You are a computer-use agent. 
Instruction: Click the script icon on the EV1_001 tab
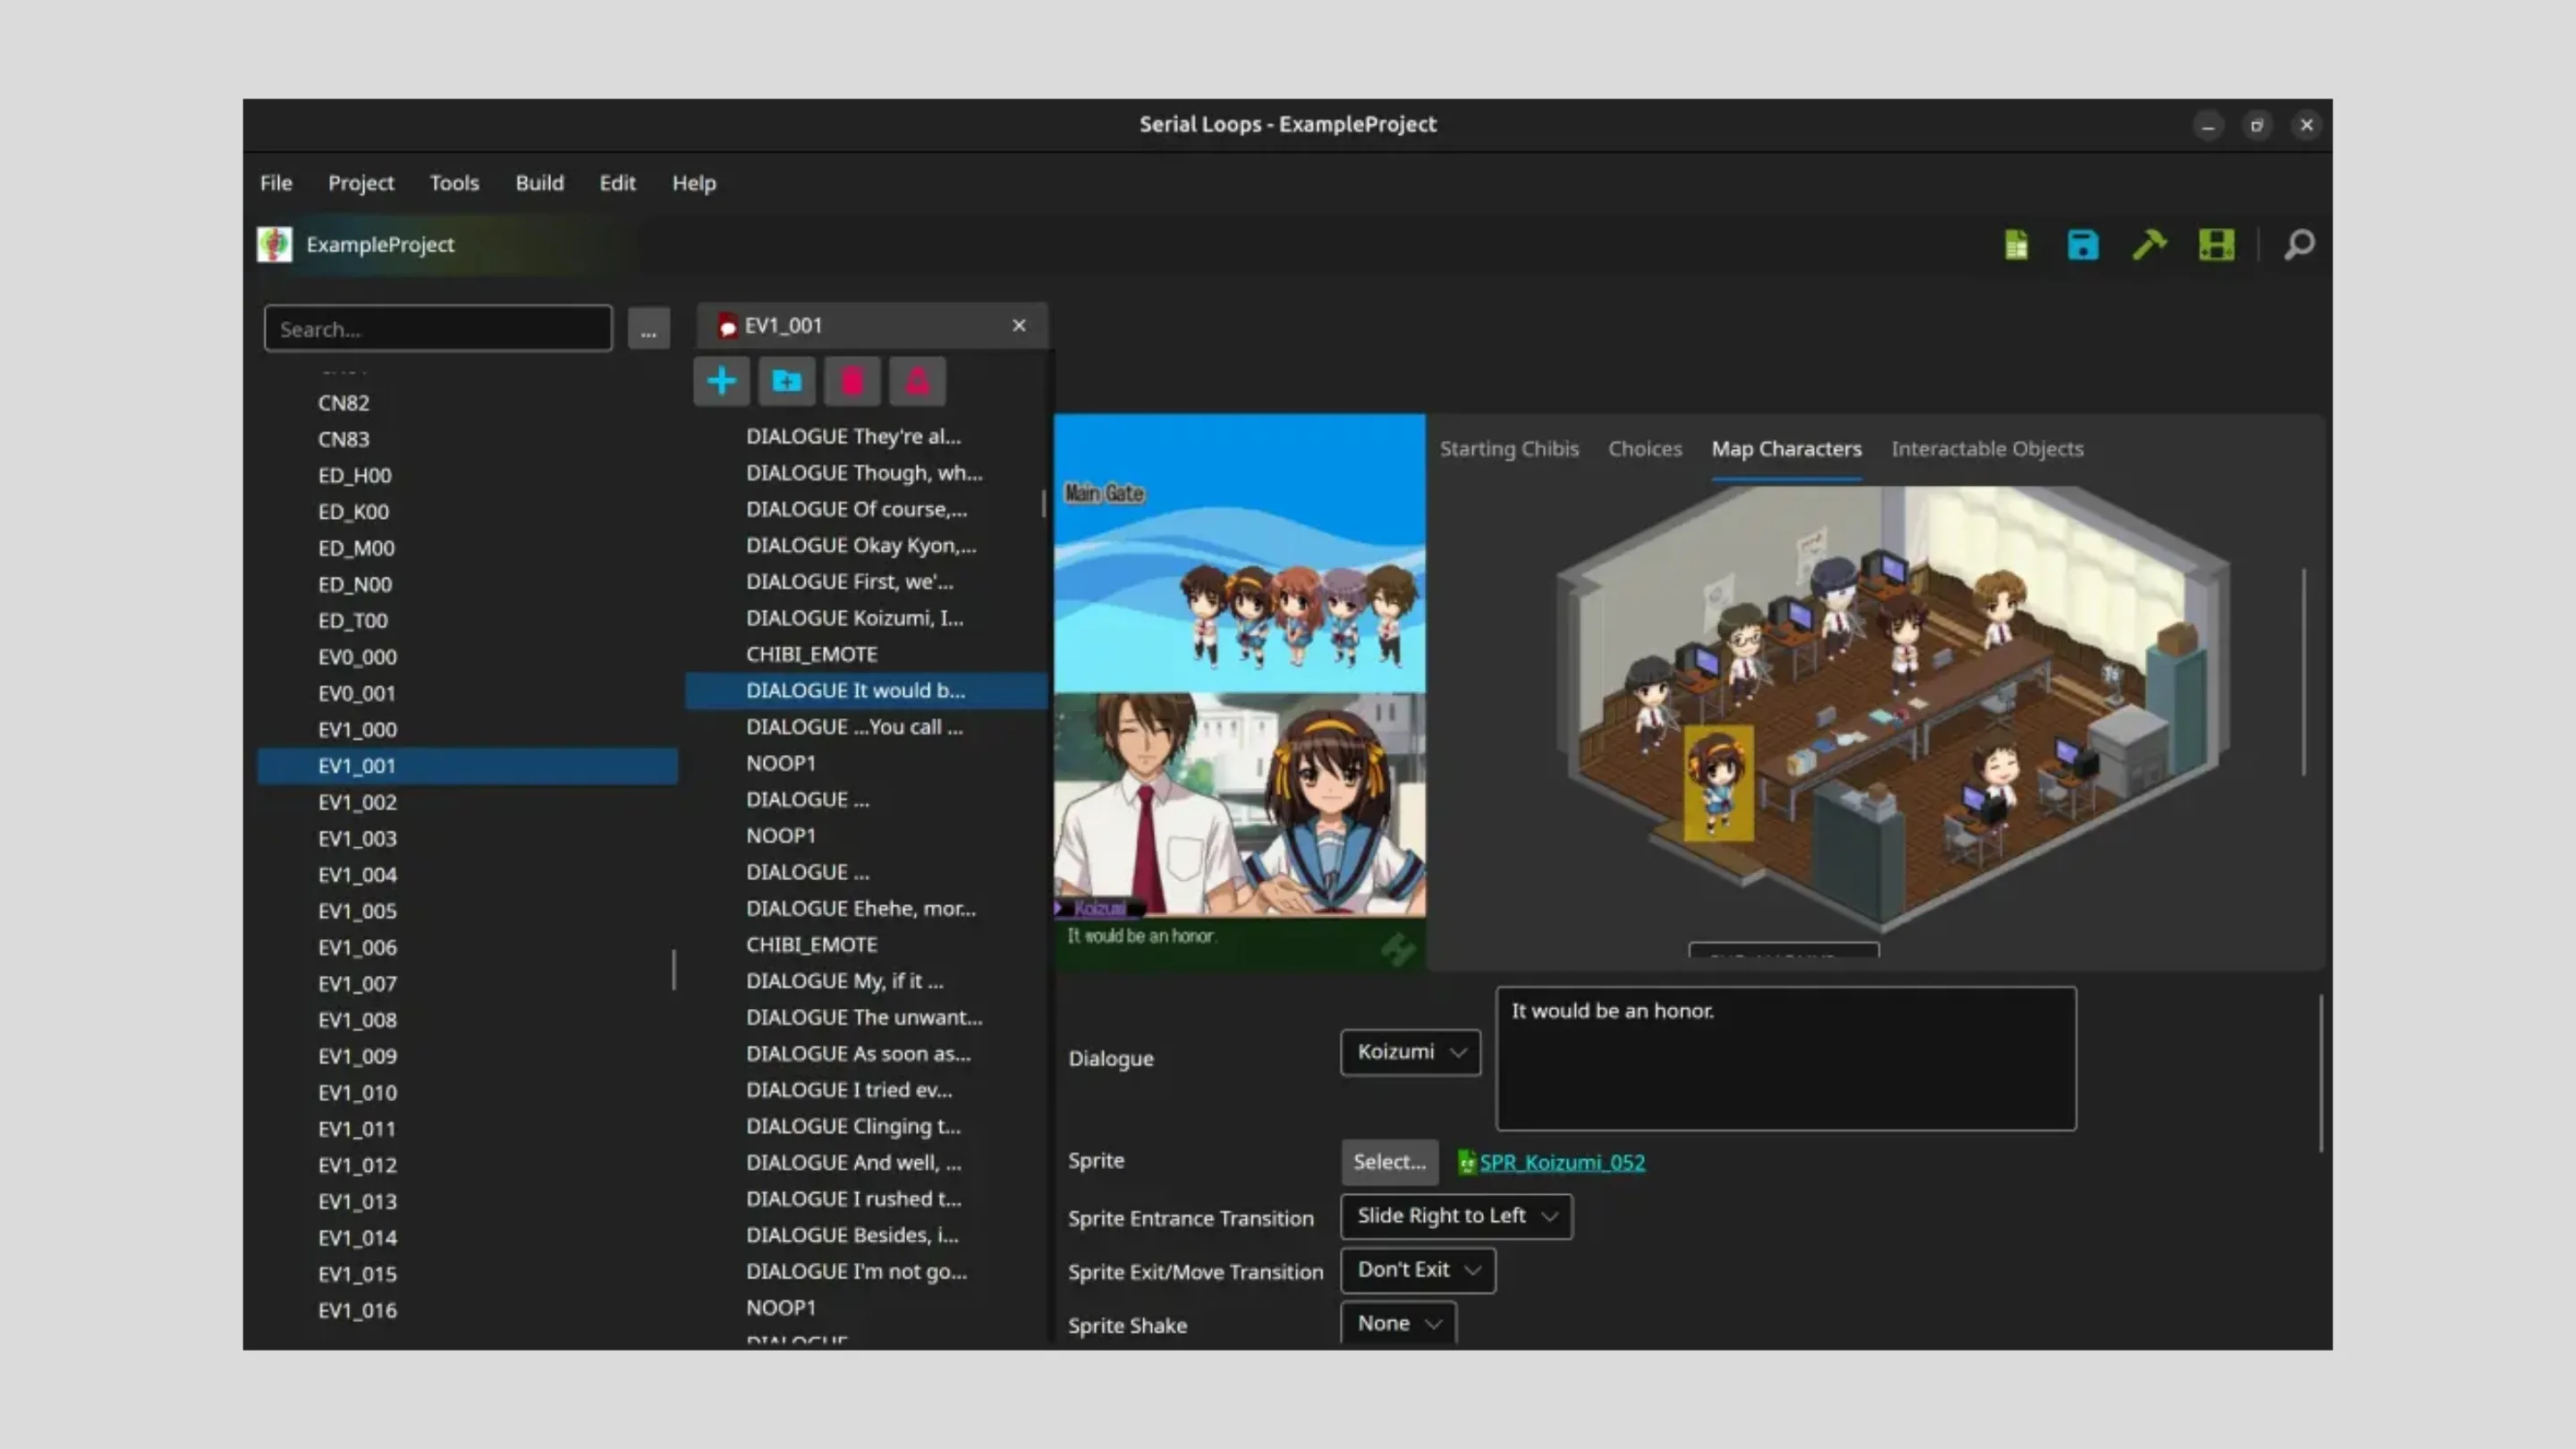(x=727, y=325)
